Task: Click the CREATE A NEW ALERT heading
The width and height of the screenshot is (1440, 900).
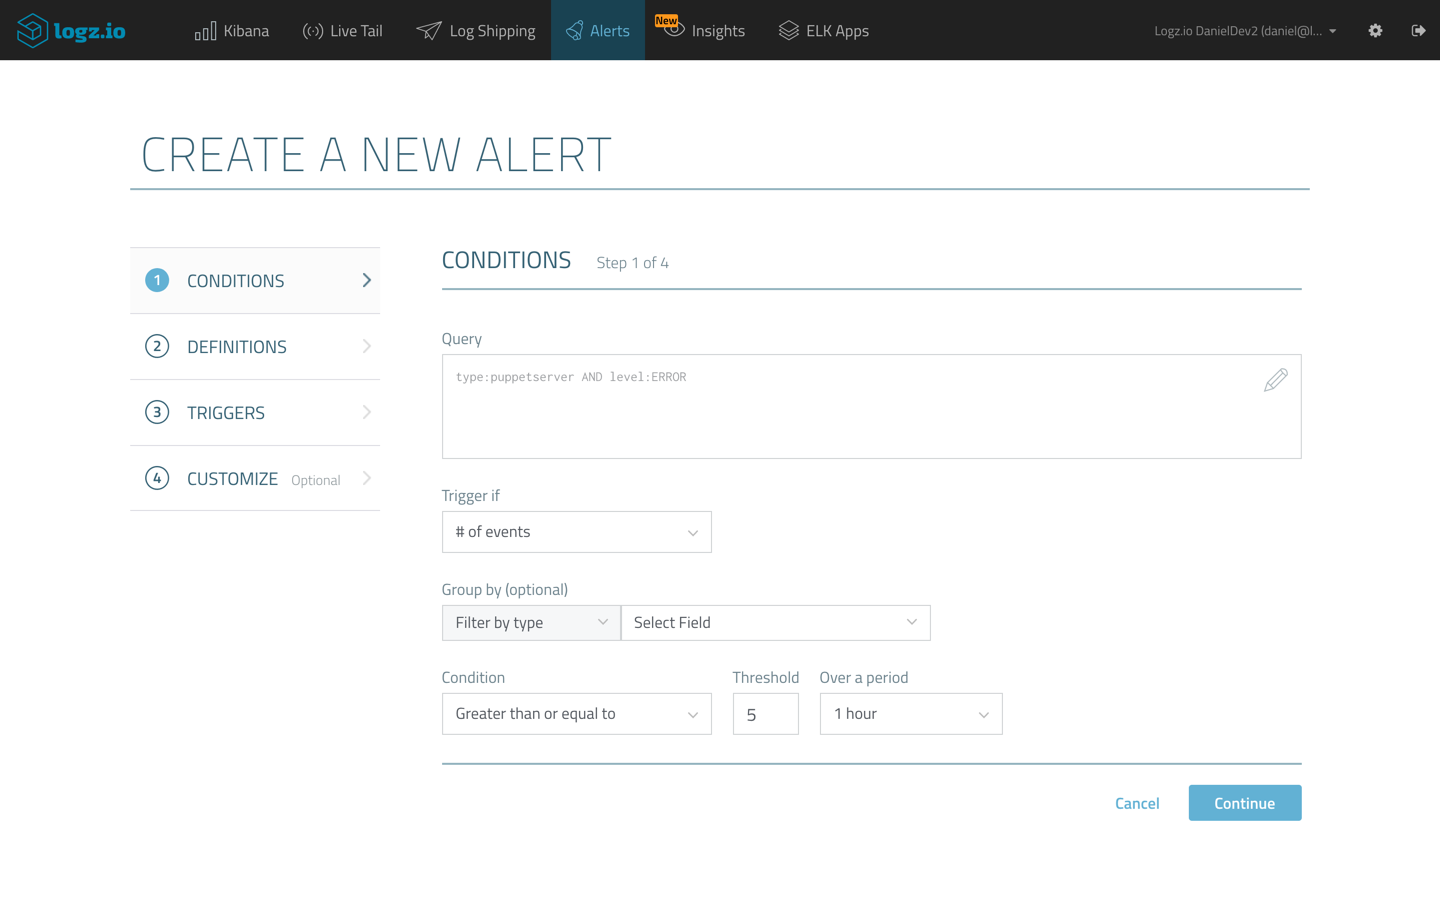Action: (376, 154)
